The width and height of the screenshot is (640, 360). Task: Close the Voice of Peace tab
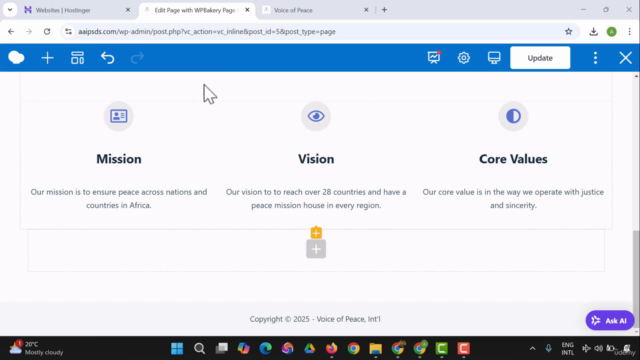tap(366, 10)
